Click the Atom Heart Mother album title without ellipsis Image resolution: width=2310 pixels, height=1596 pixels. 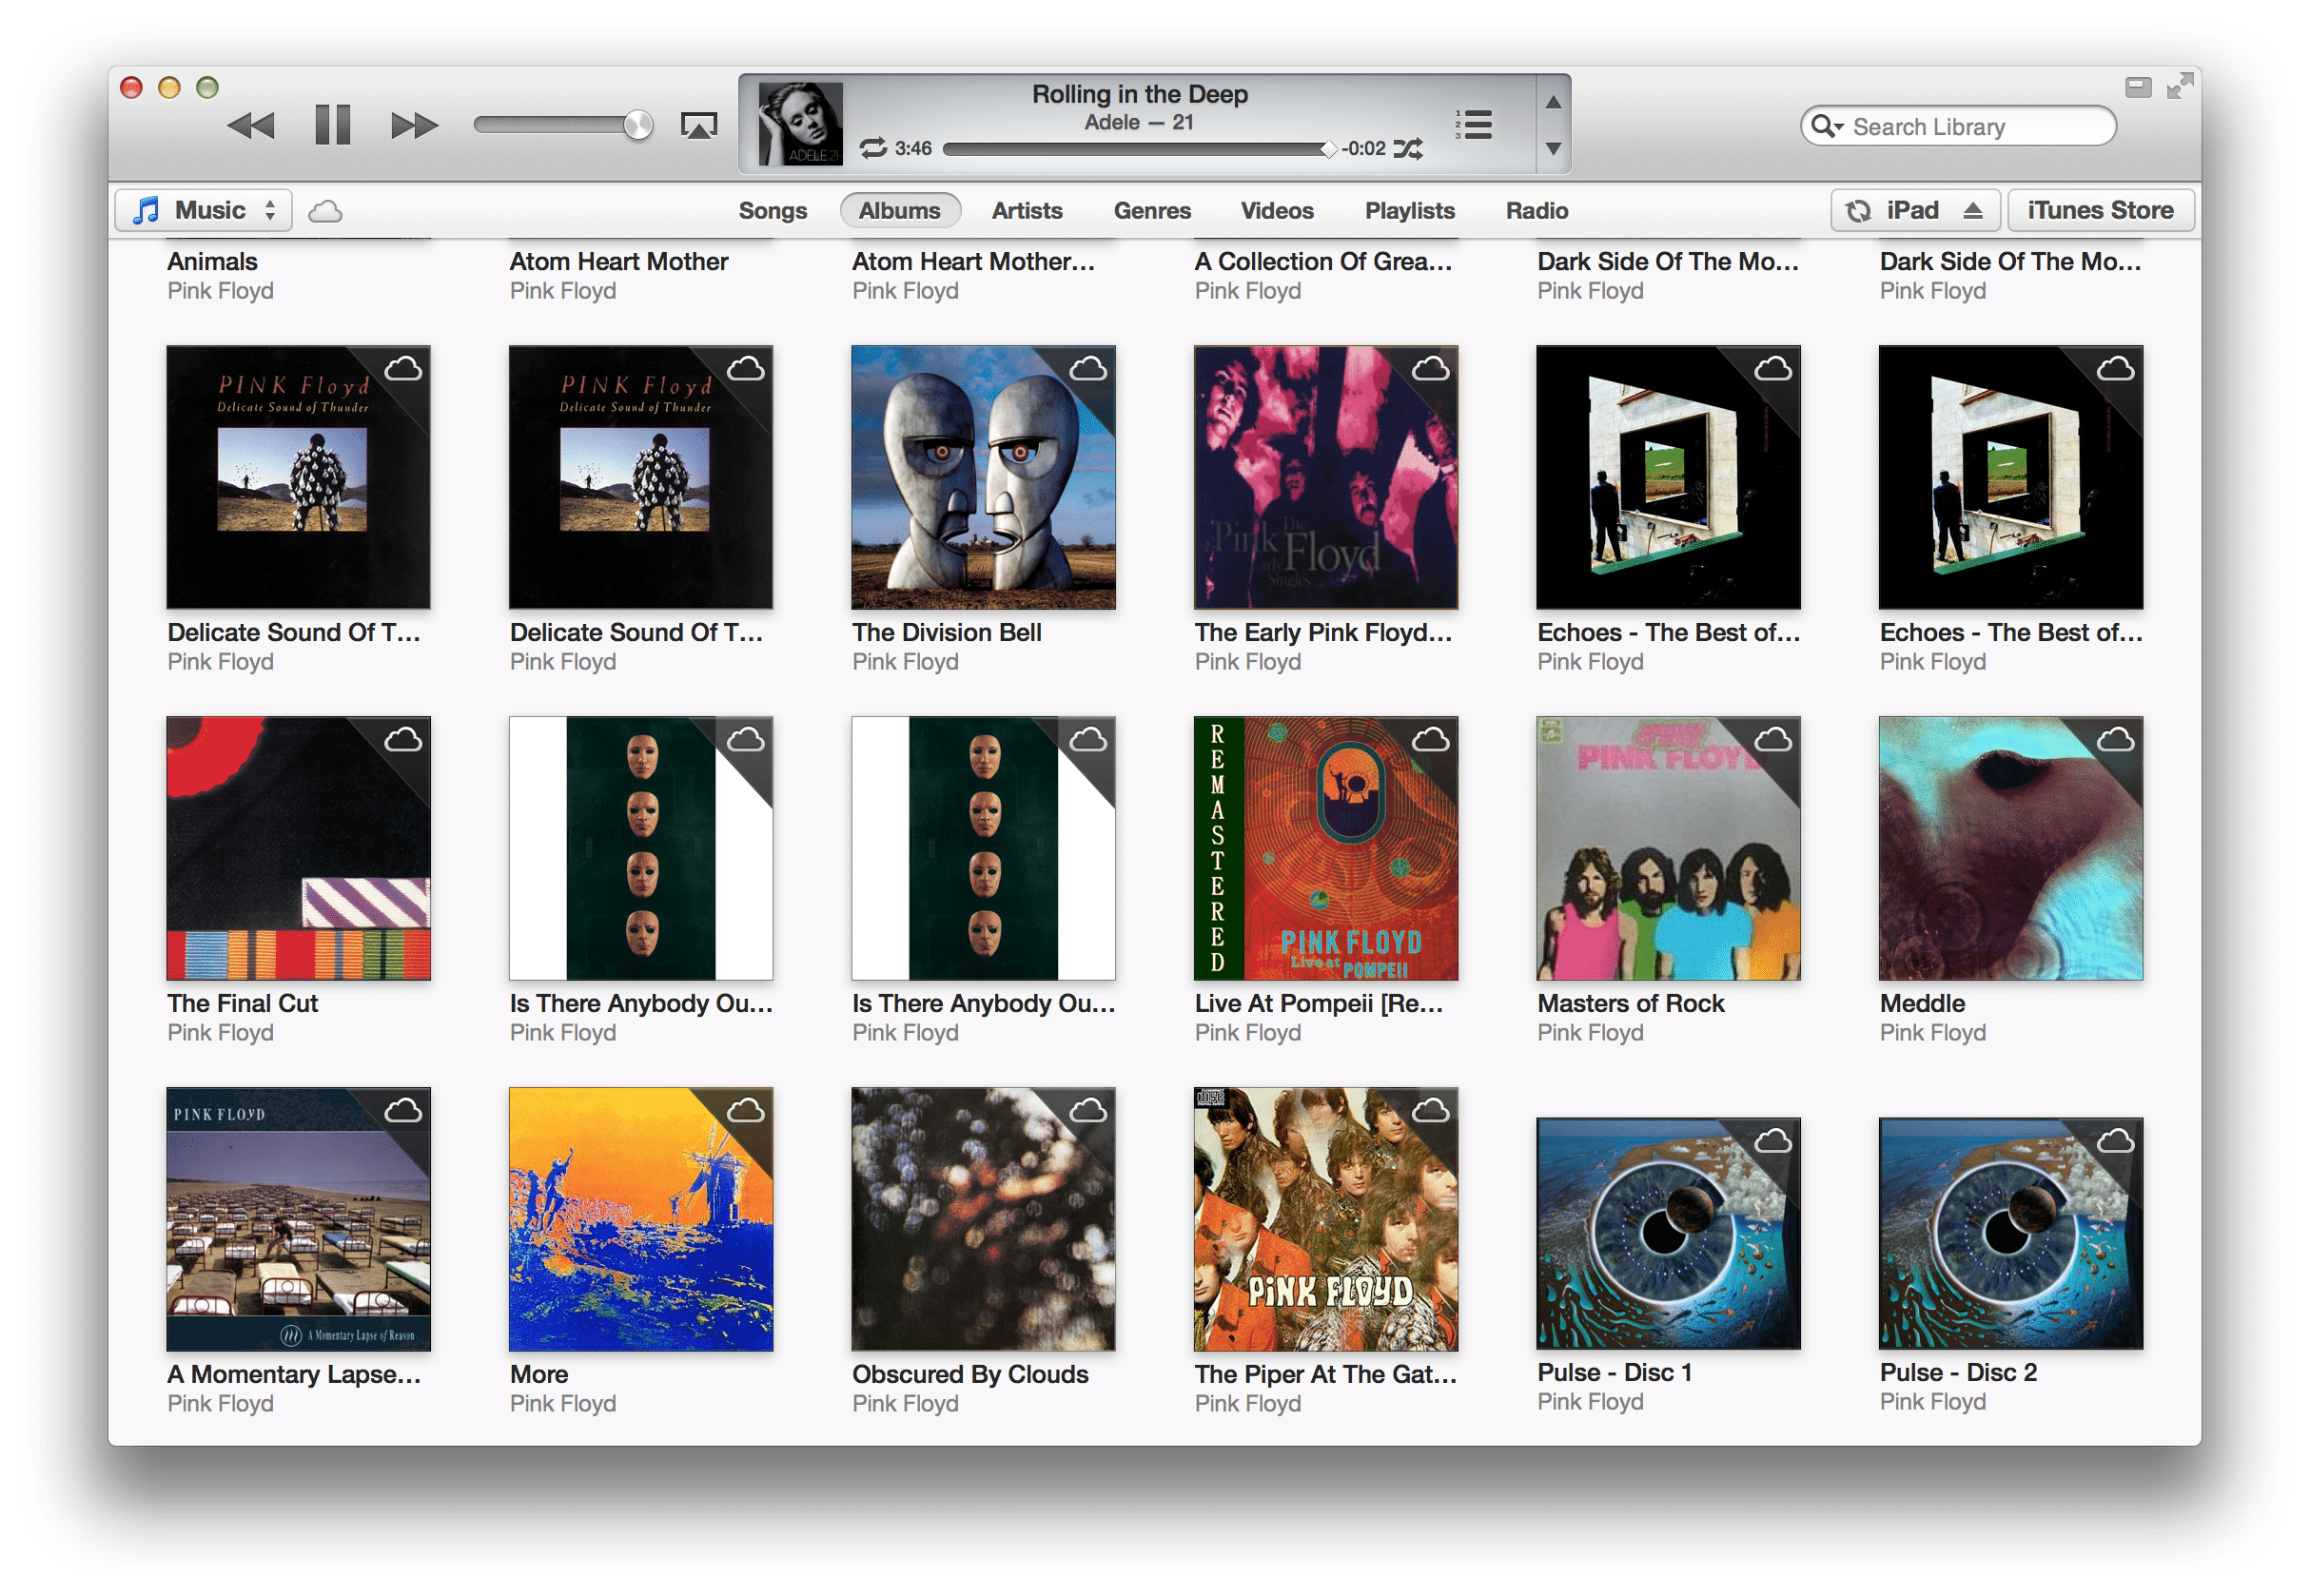[618, 261]
